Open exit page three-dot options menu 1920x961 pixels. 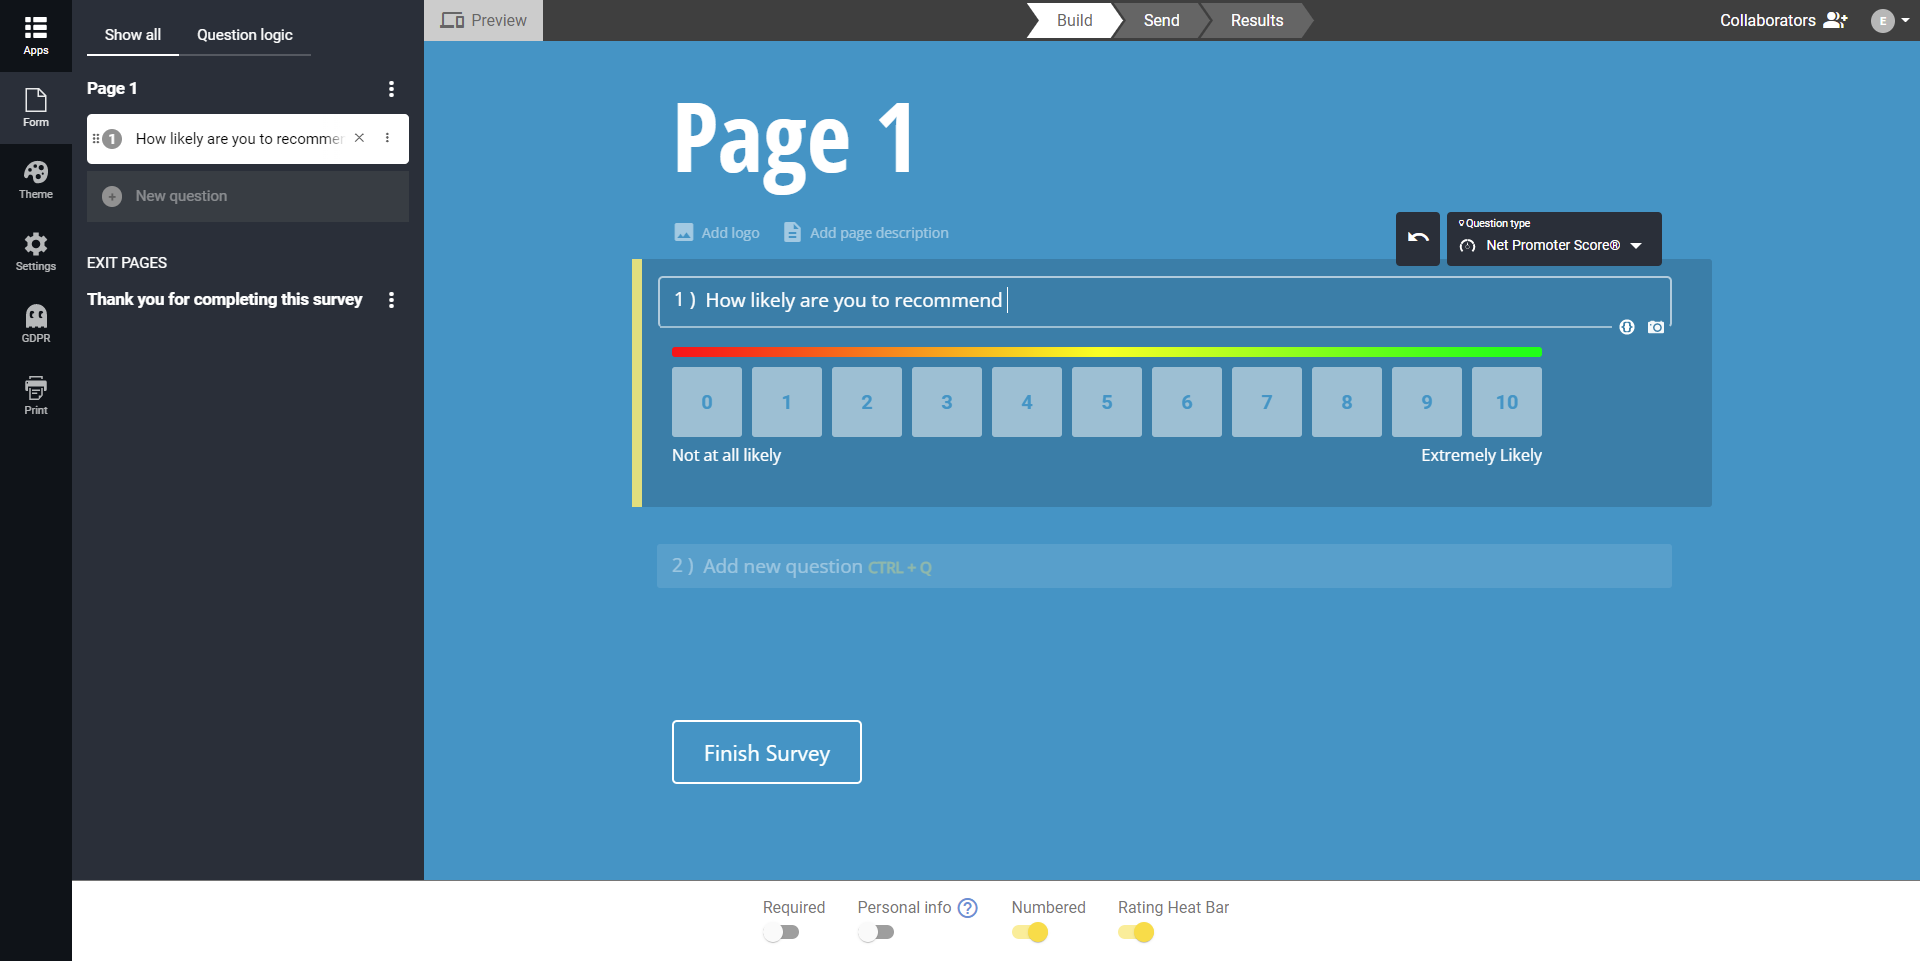[x=391, y=300]
